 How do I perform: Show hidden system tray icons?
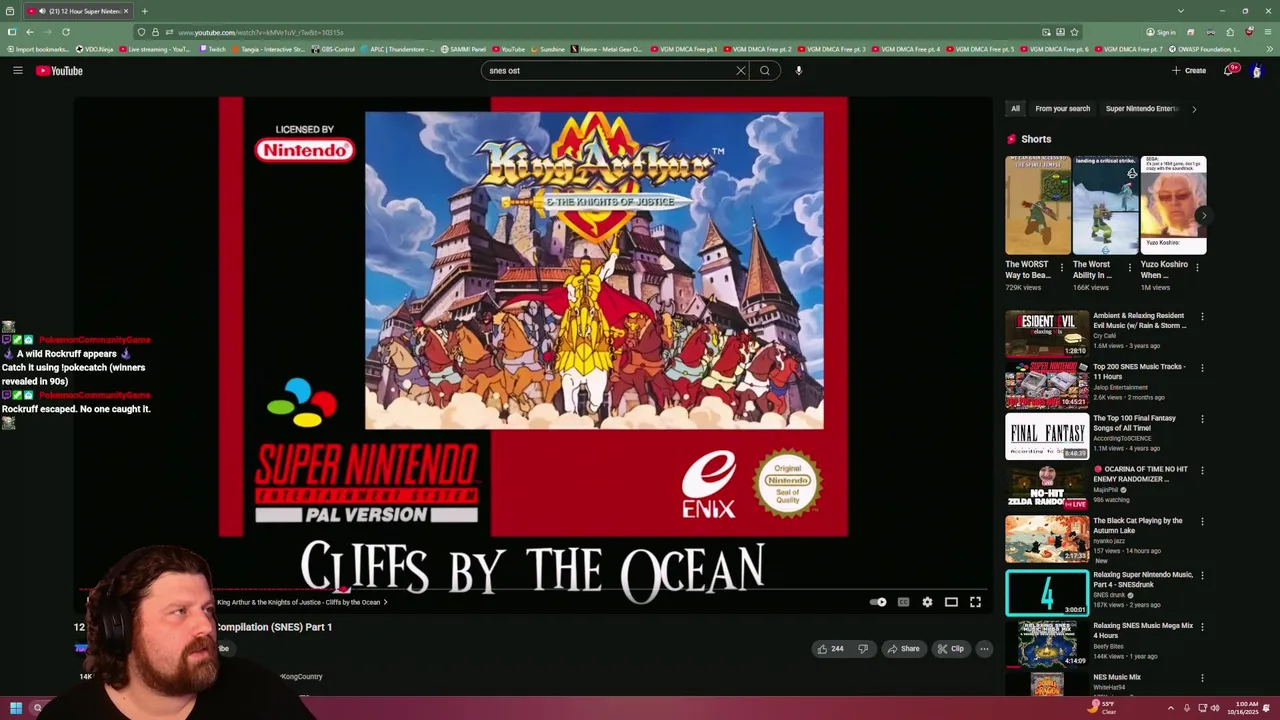coord(1171,708)
